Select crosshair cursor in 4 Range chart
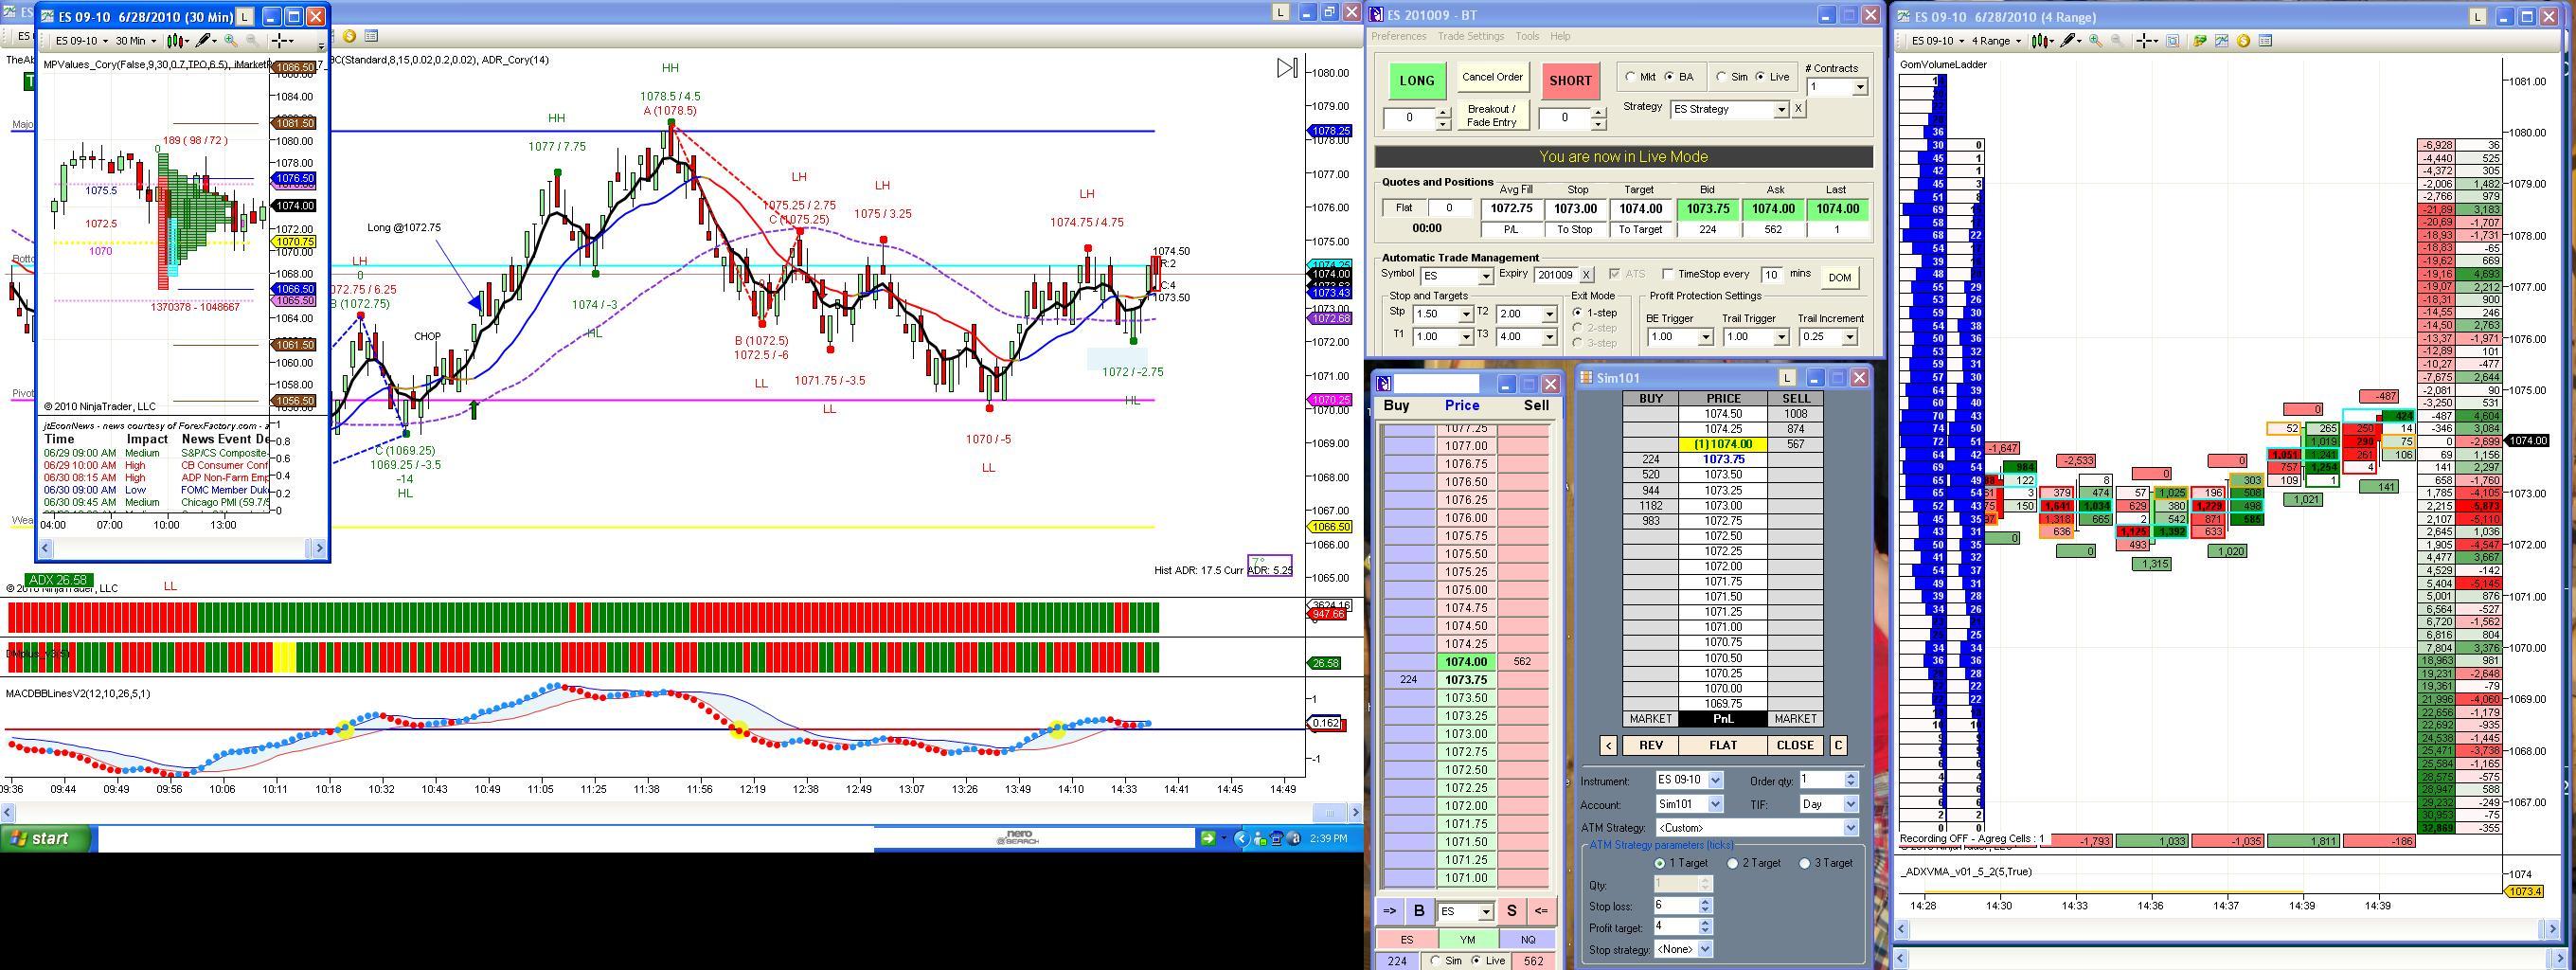Screen dimensions: 2576x970 coord(2147,41)
